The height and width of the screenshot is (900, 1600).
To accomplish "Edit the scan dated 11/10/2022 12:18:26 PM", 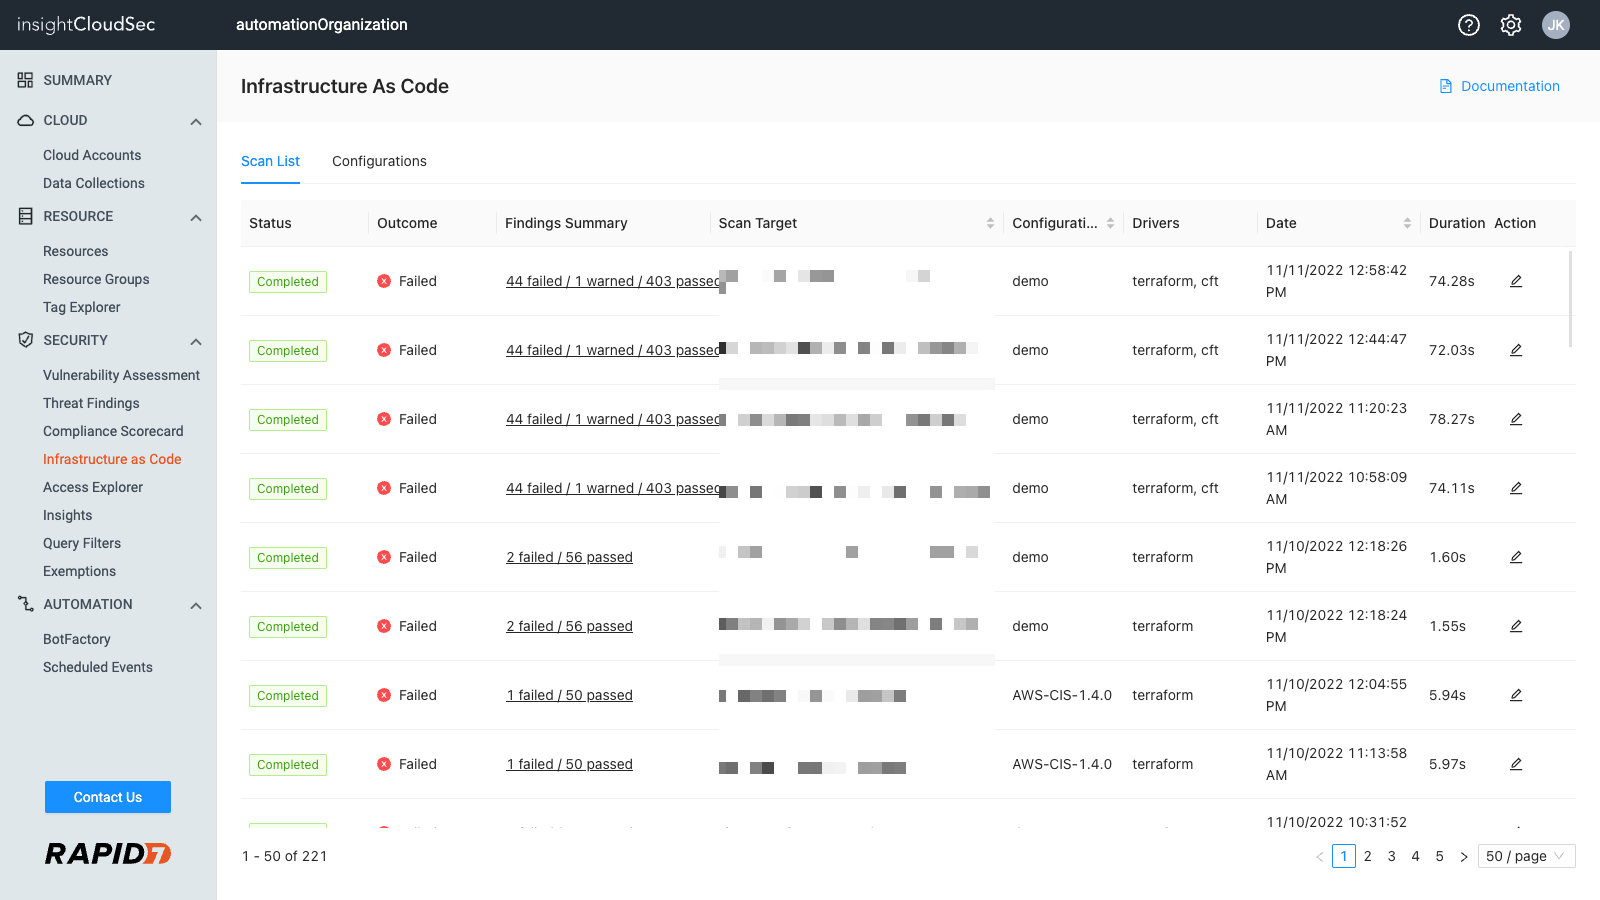I will [1516, 557].
